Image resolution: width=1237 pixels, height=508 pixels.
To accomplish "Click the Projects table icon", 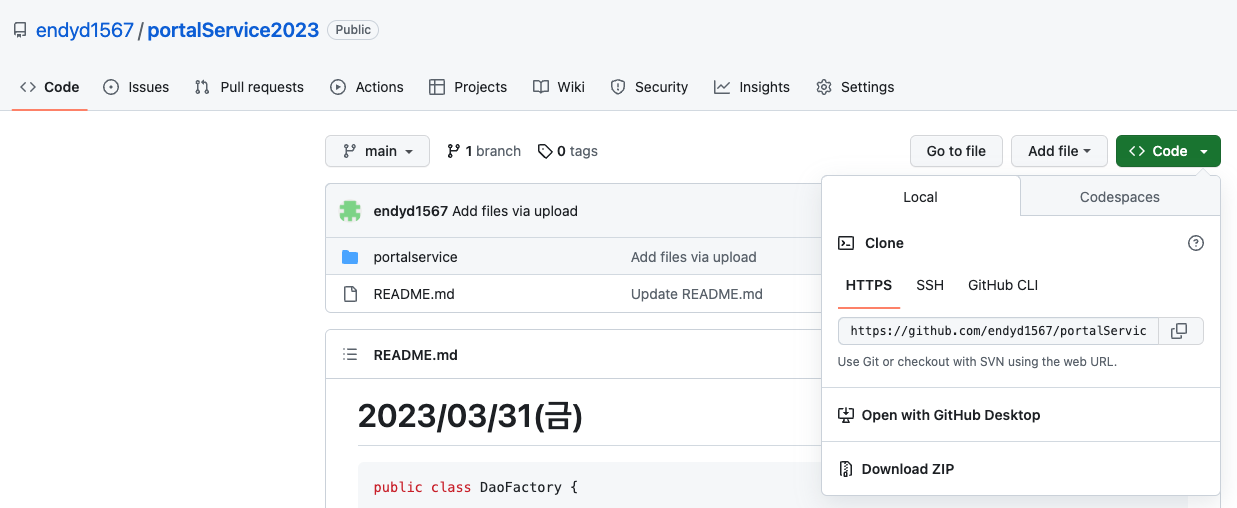I will [437, 87].
